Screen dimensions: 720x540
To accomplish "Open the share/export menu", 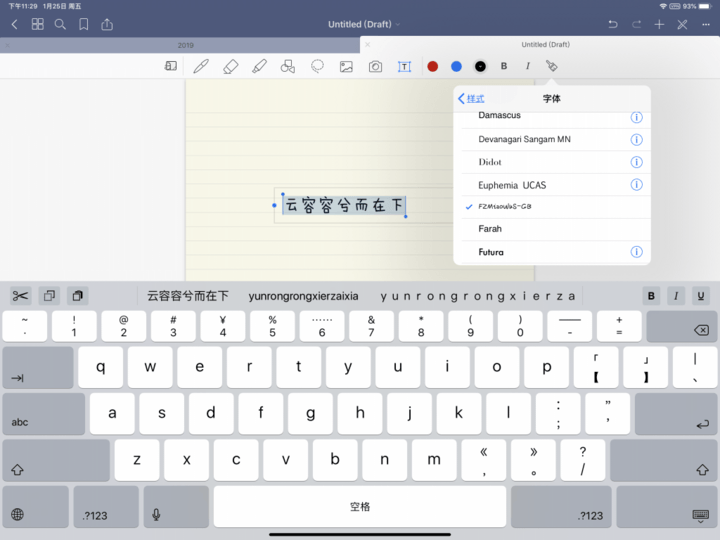I will (x=107, y=24).
